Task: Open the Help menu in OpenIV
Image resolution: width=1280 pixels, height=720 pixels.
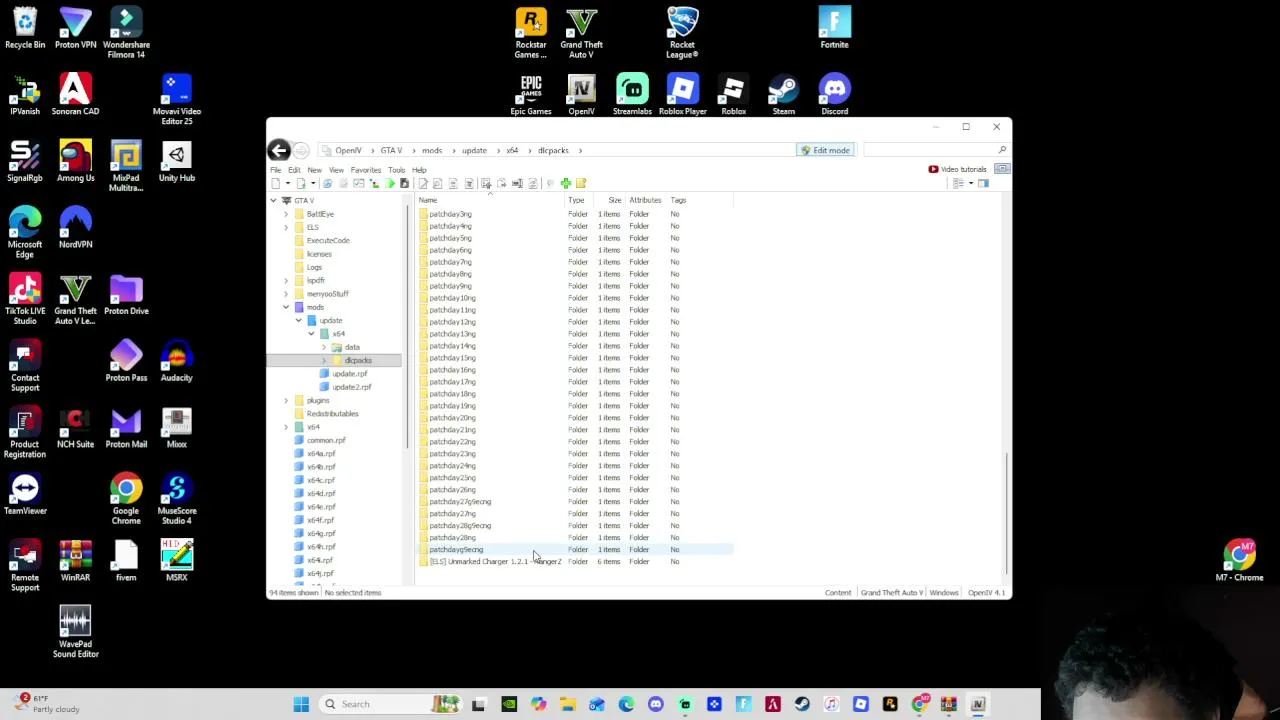Action: 419,170
